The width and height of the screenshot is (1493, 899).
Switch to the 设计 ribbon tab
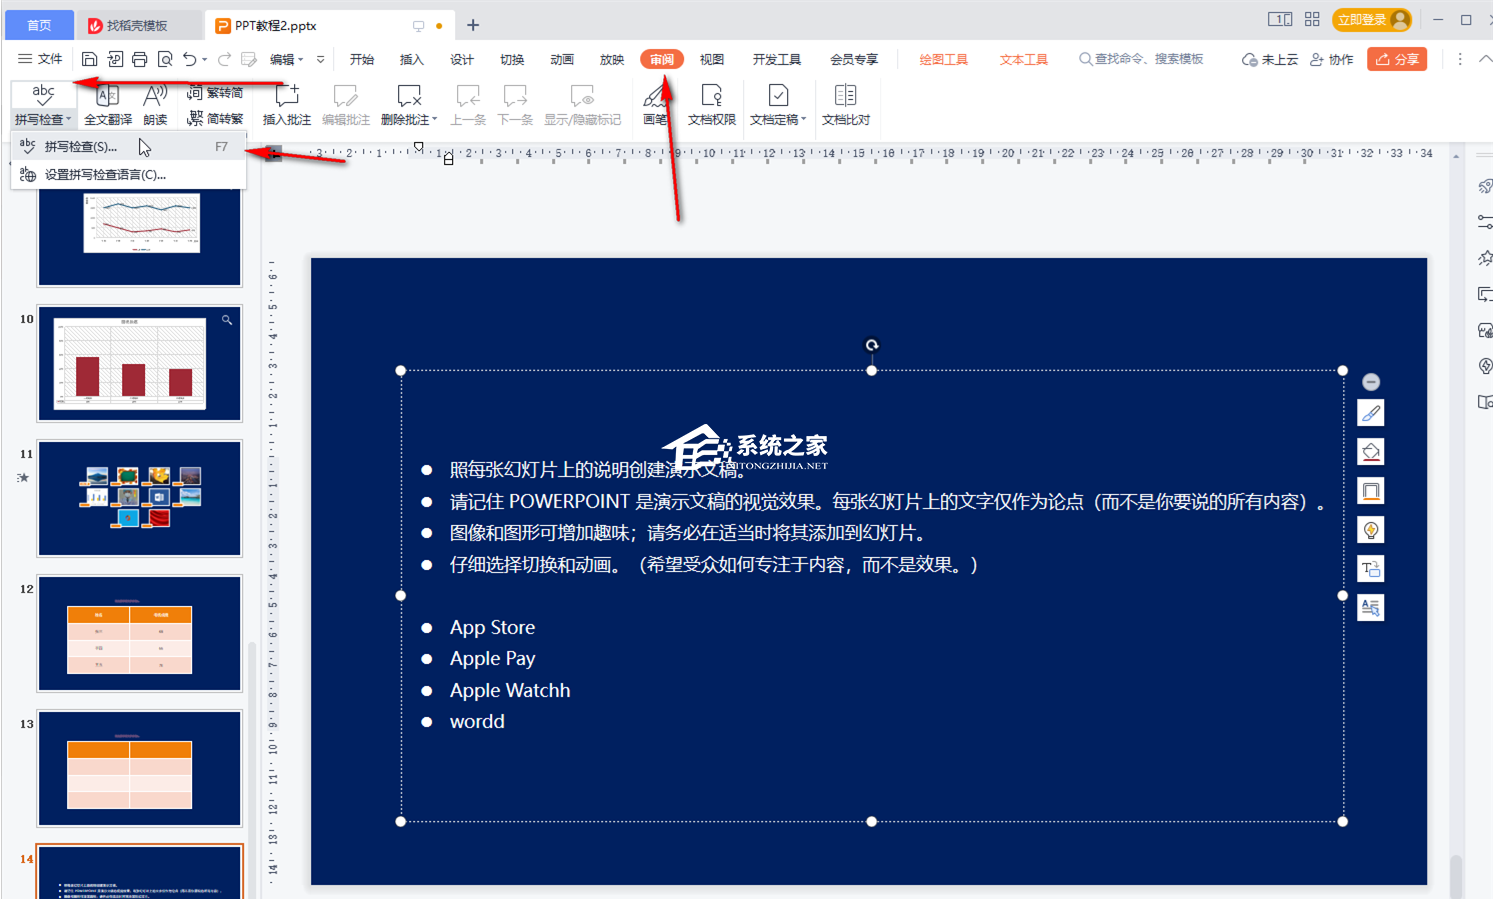coord(462,60)
